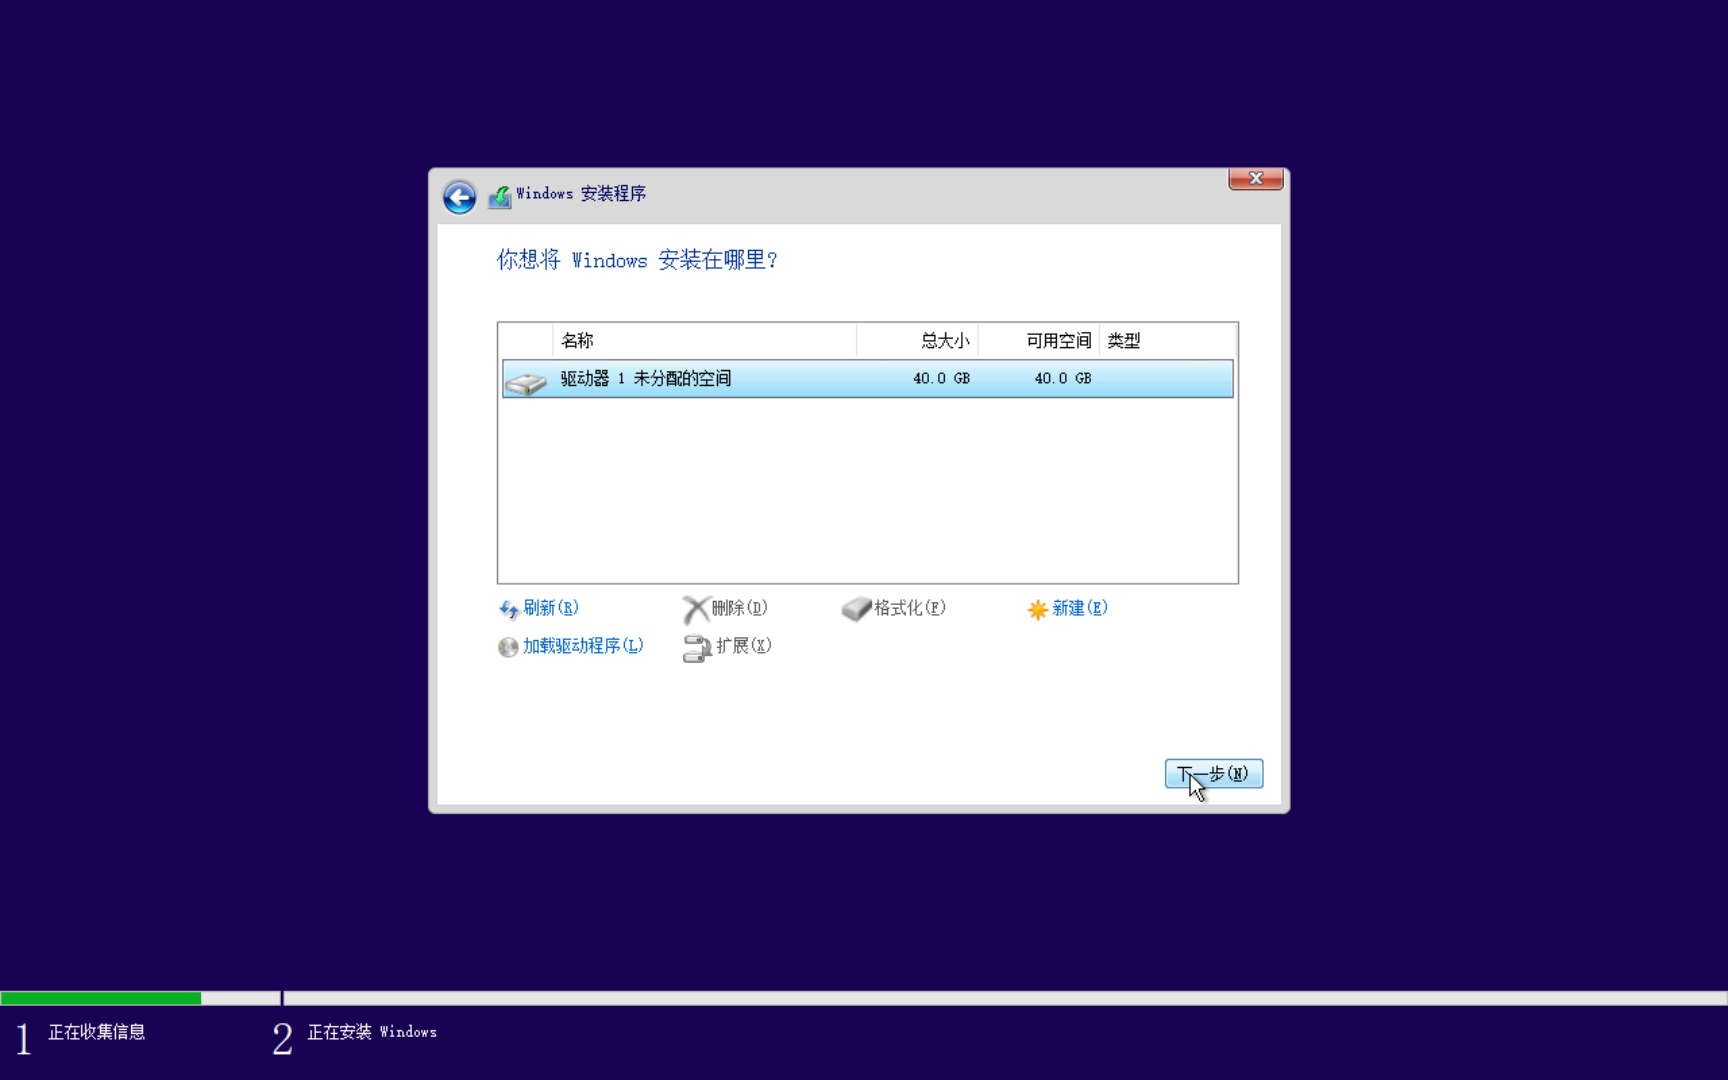Select step 2 正在安装 Windows at the bottom
Viewport: 1728px width, 1080px height.
tap(370, 1032)
